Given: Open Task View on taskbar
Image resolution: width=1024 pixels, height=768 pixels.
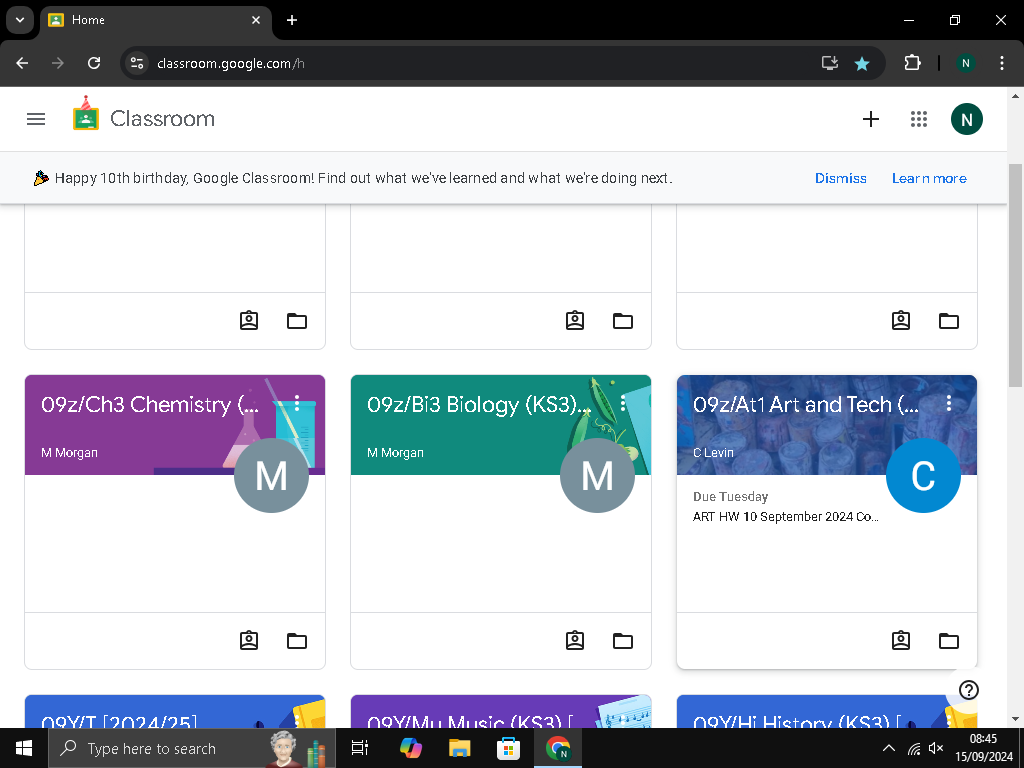Looking at the screenshot, I should pos(360,748).
